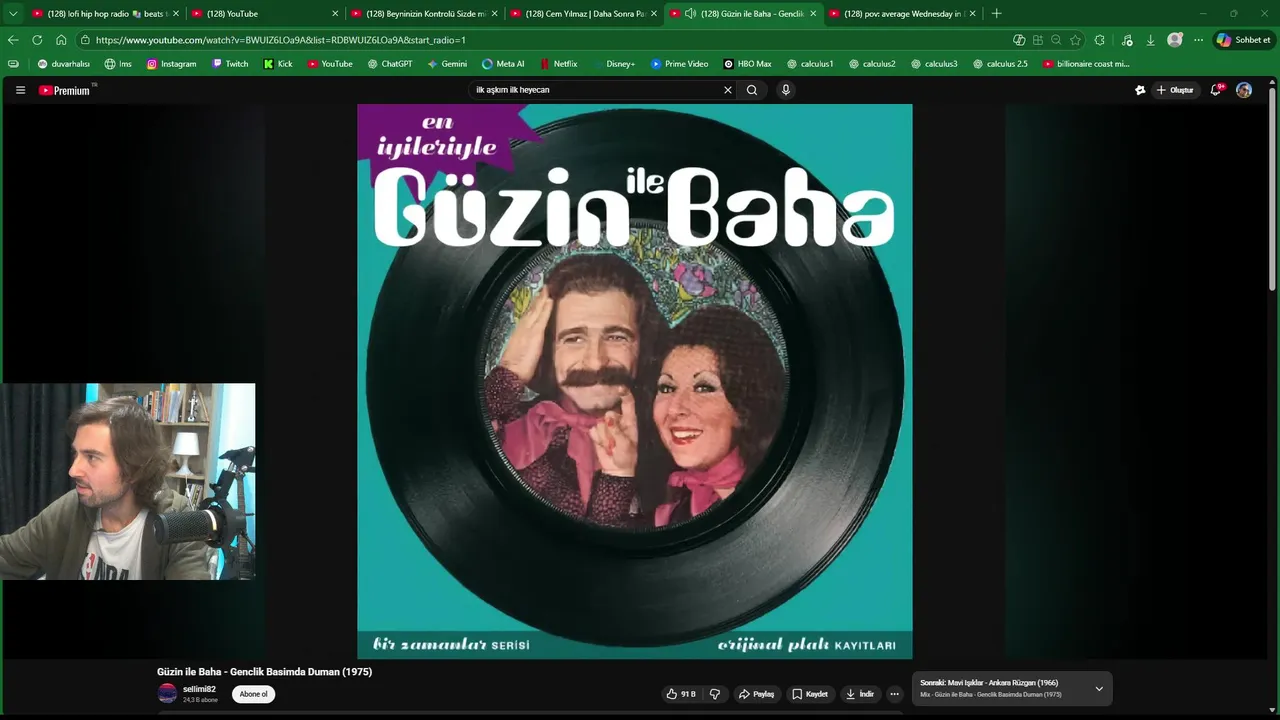Switch to Cem Yılmaz Daha Sonra tab

click(584, 14)
